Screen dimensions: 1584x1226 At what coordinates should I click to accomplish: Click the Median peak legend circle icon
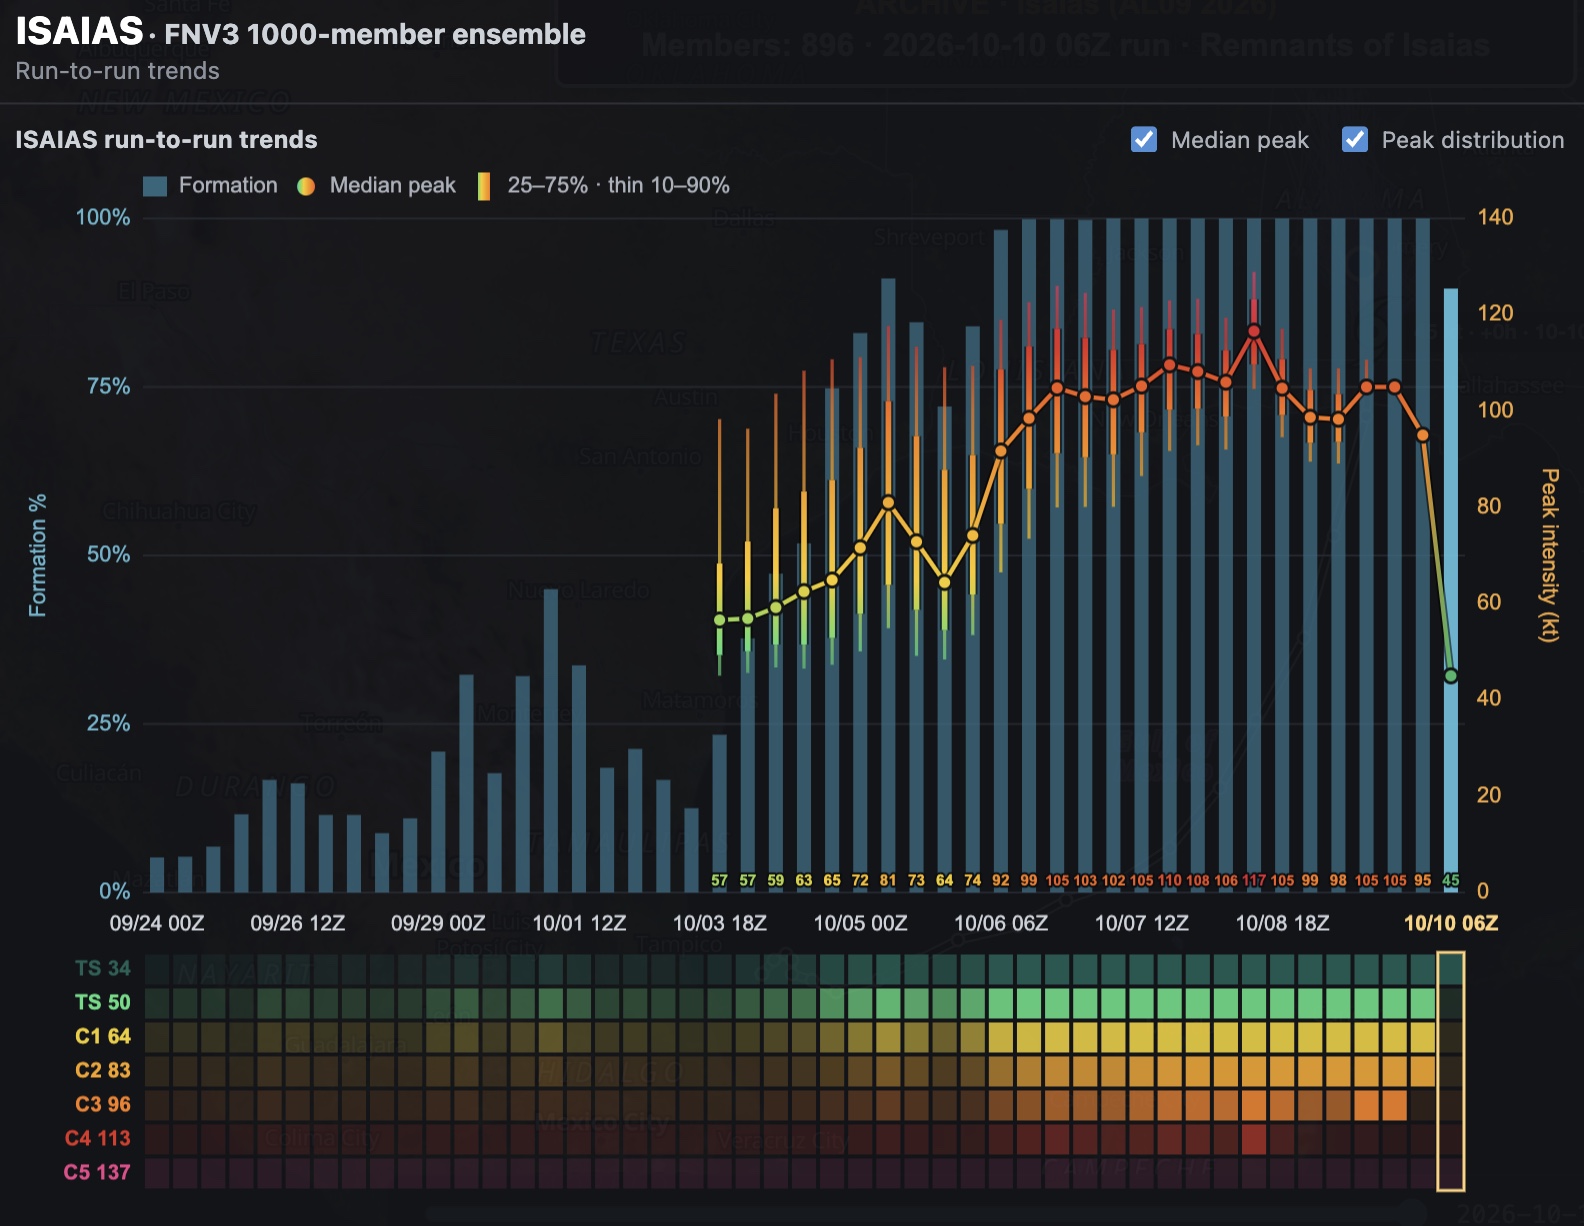click(x=306, y=186)
